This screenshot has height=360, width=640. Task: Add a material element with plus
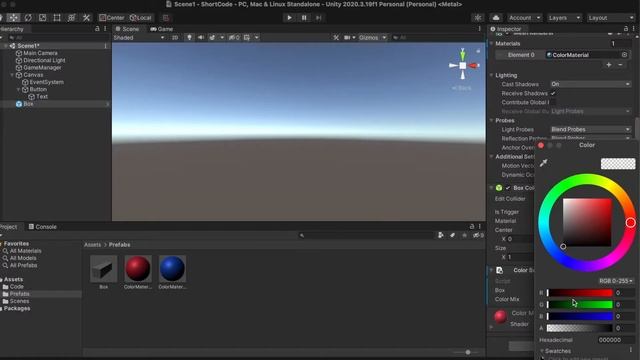(x=609, y=64)
